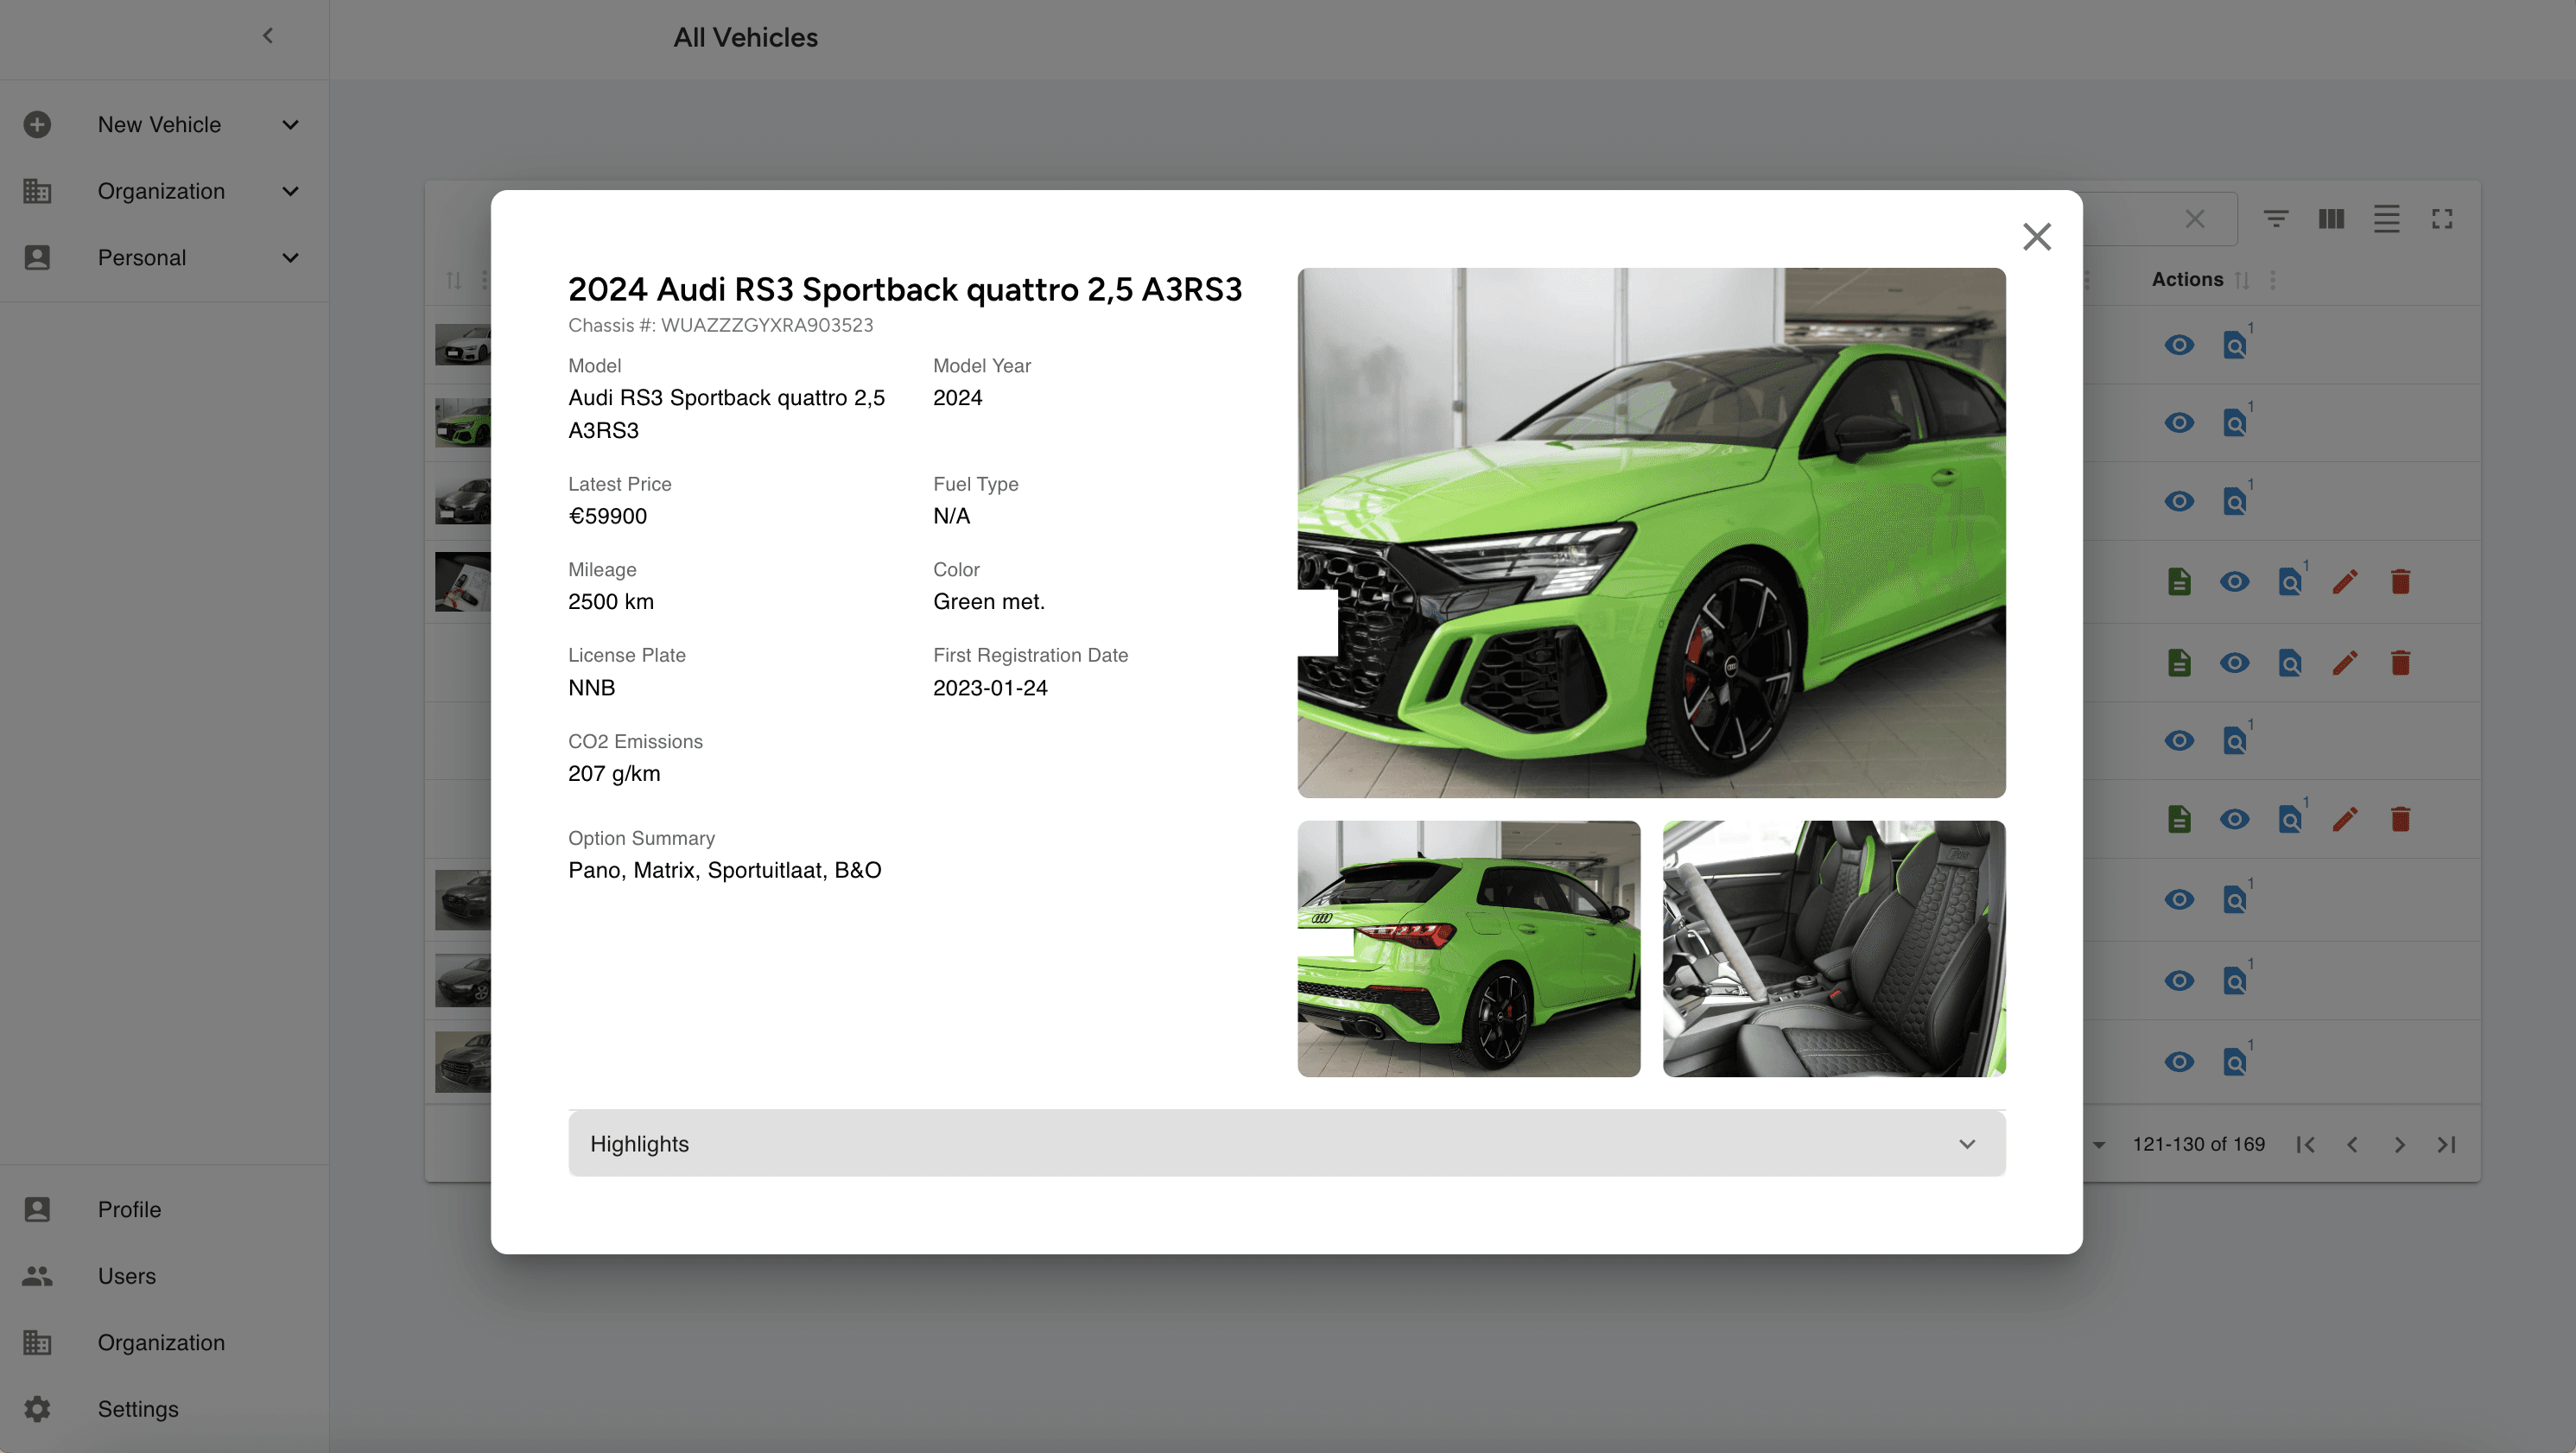Viewport: 2576px width, 1453px height.
Task: Close the vehicle details dialog
Action: [x=2036, y=237]
